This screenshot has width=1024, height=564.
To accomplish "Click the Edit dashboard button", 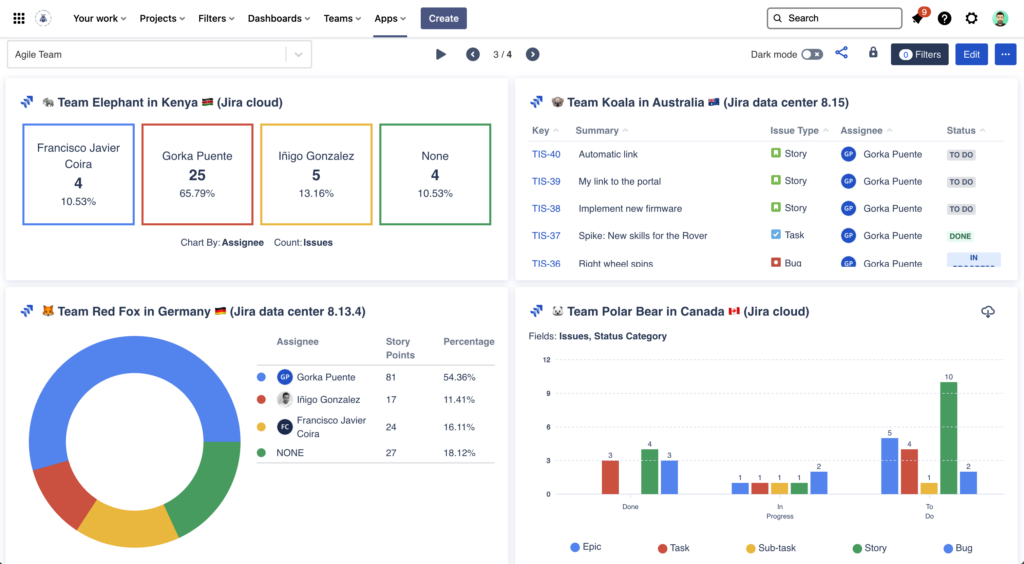I will coord(971,54).
